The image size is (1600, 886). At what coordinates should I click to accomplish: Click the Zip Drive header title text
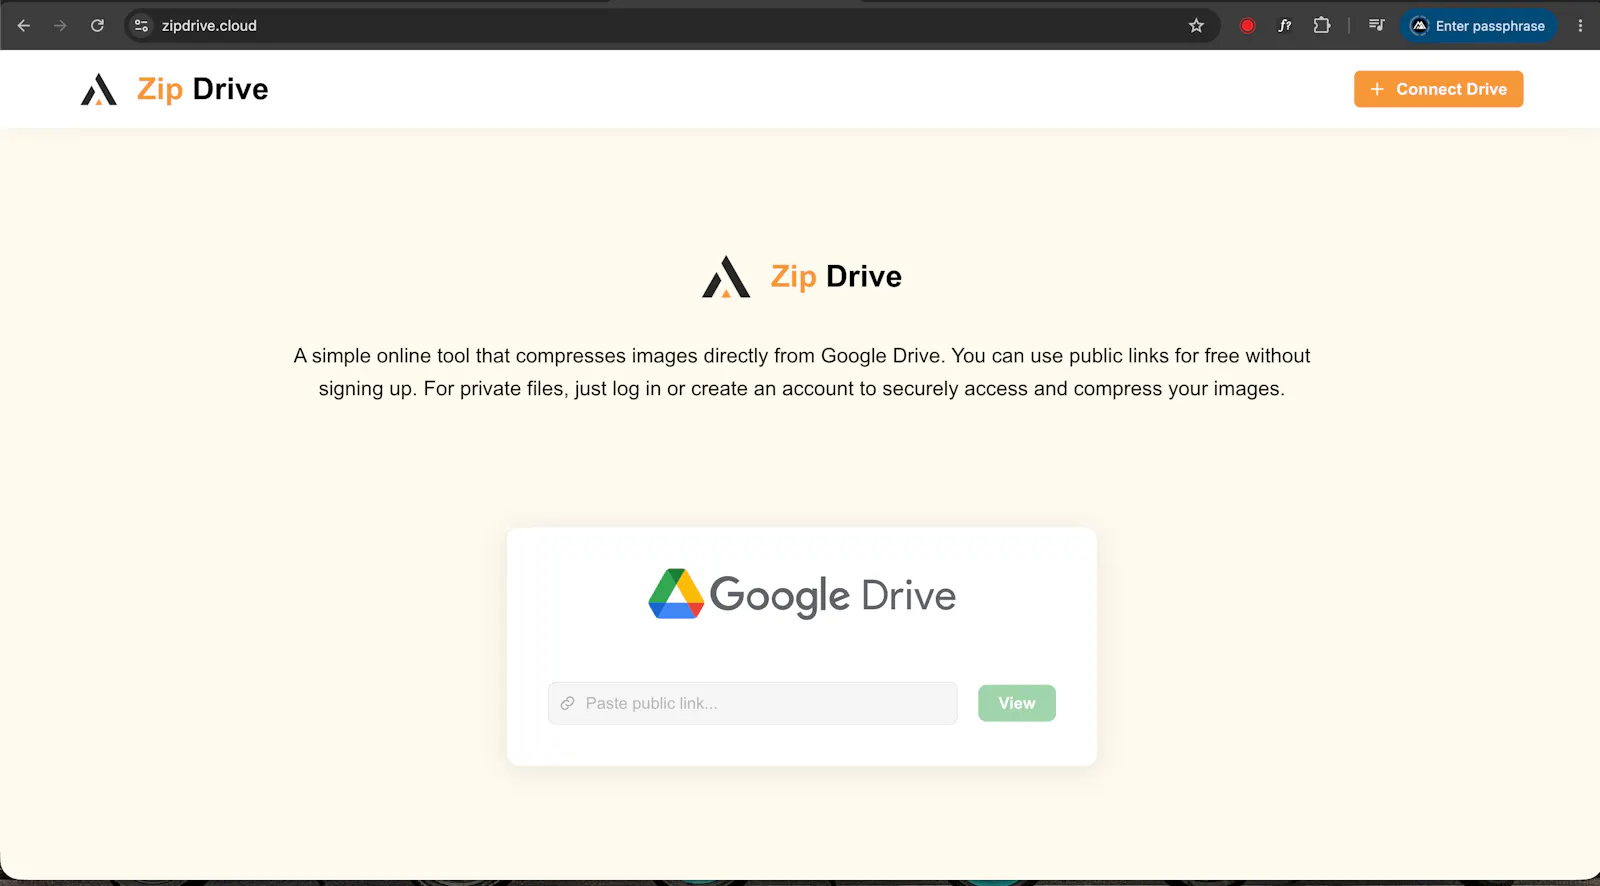pos(203,89)
